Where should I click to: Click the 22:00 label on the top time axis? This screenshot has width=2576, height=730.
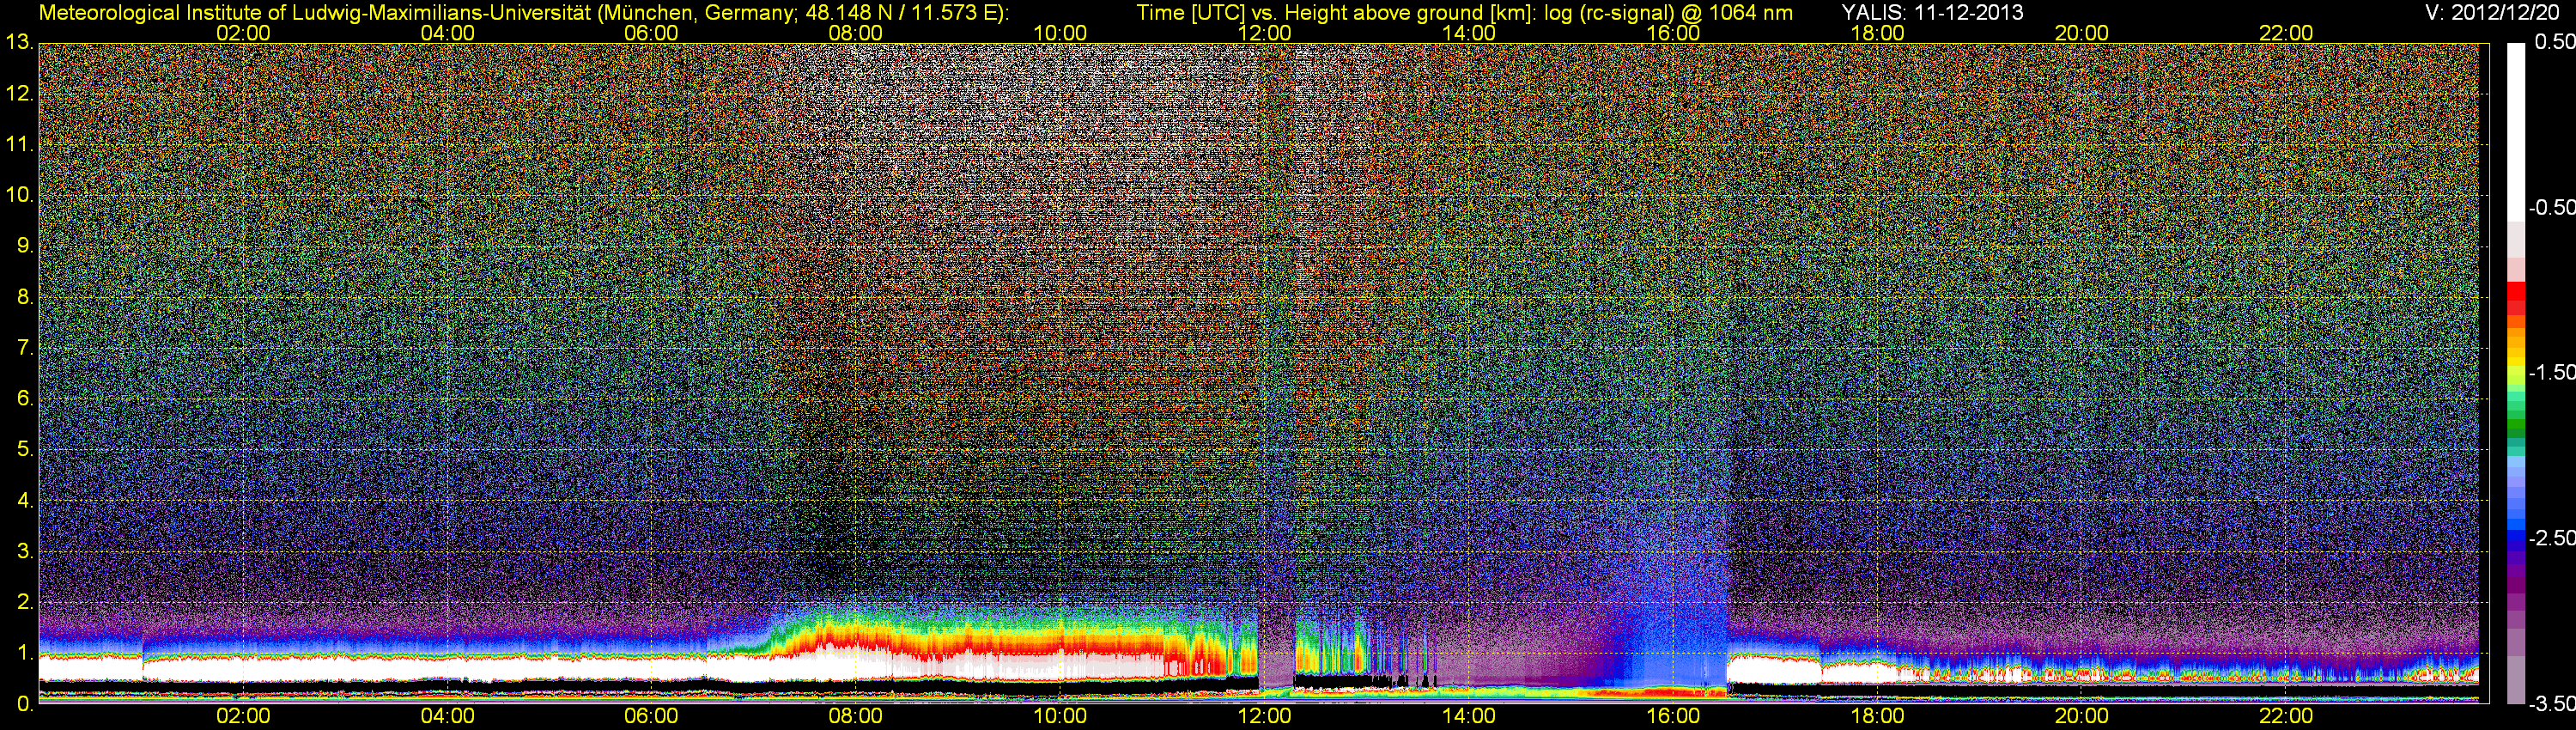2286,33
